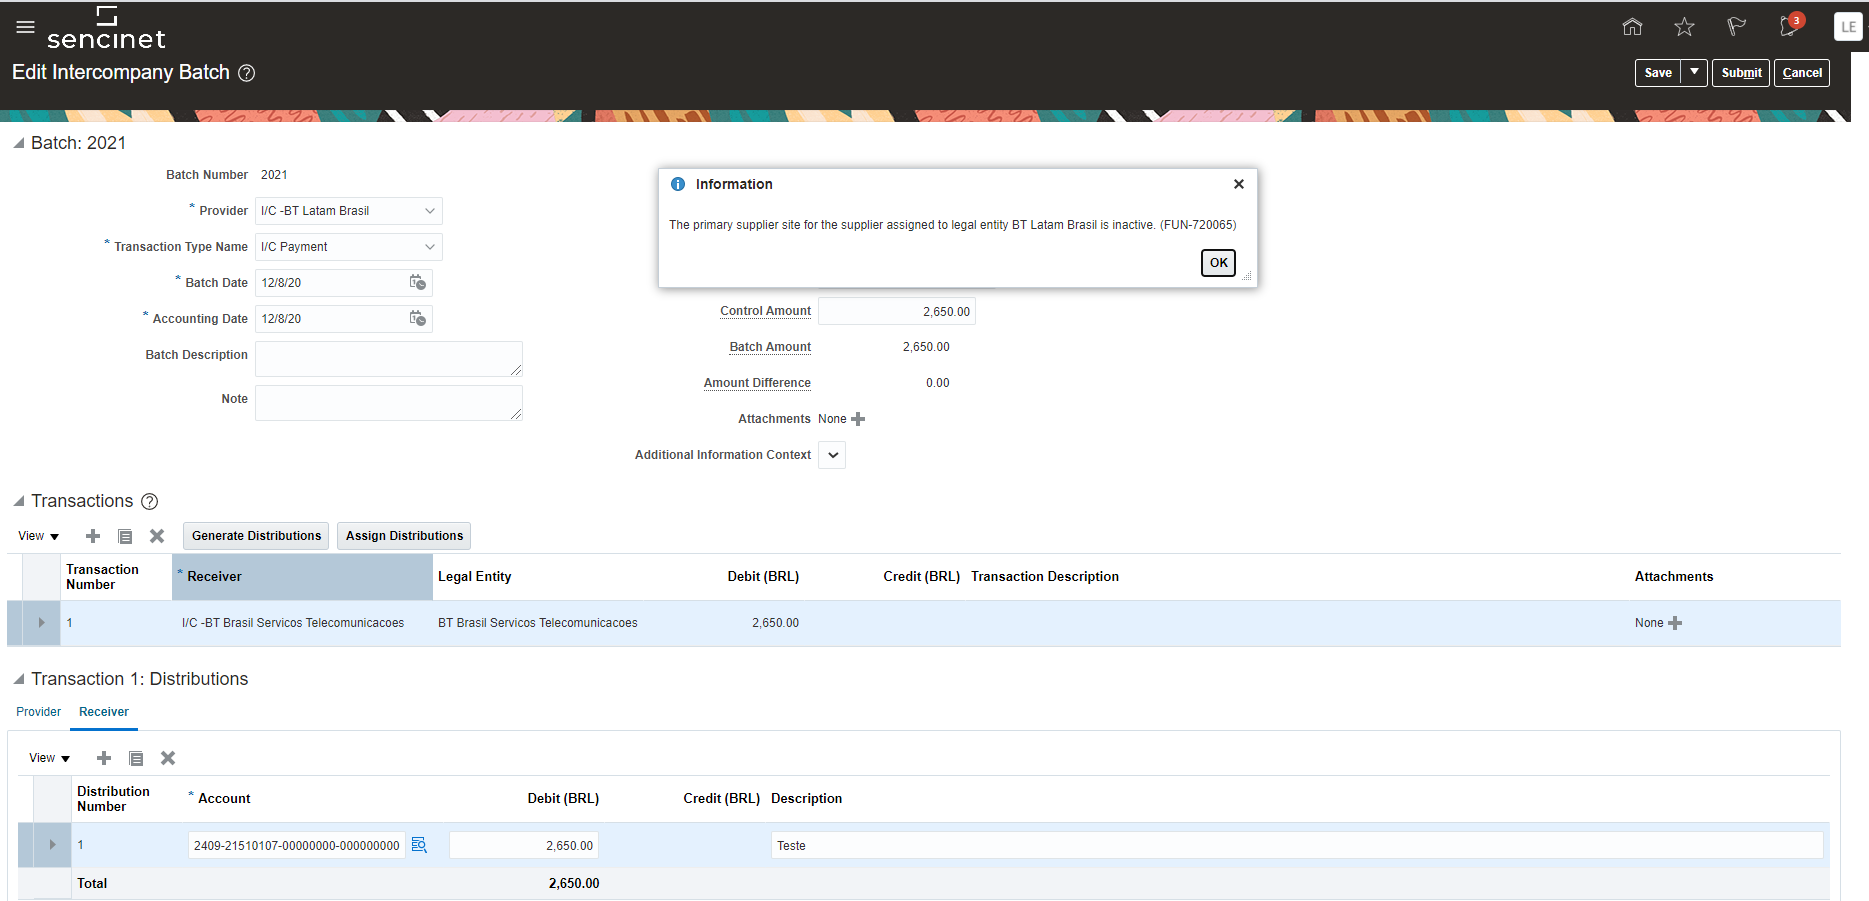Open the Save button dropdown arrow
Image resolution: width=1869 pixels, height=901 pixels.
click(x=1694, y=72)
